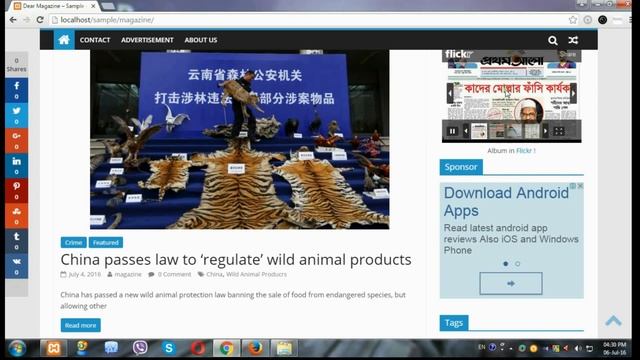Go to next Flickr slide right arrow
The image size is (640, 360).
[x=573, y=94]
